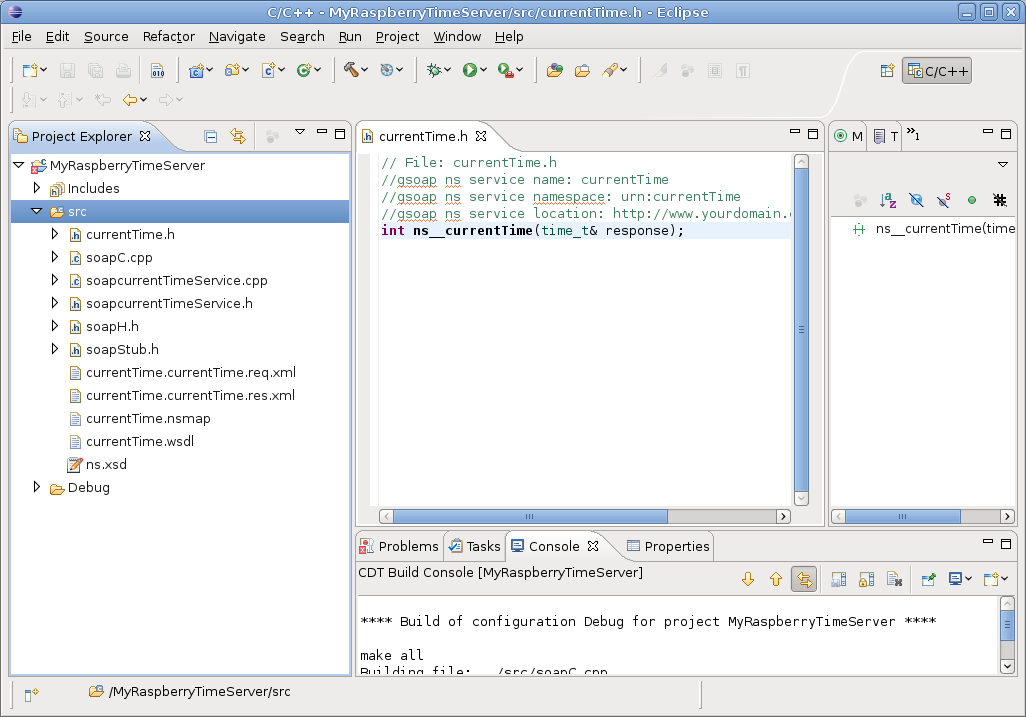Toggle Scroll Lock in console
The width and height of the screenshot is (1026, 717).
click(x=866, y=579)
